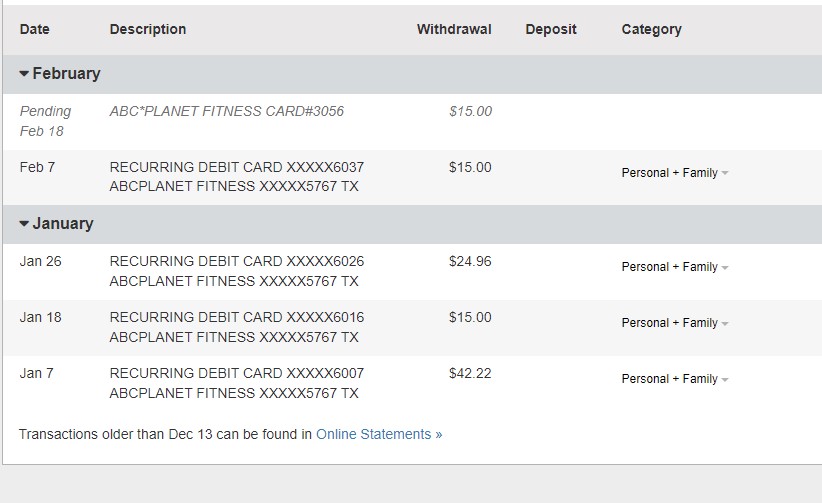Click the Deposit column header
This screenshot has height=503, width=822.
click(x=551, y=29)
